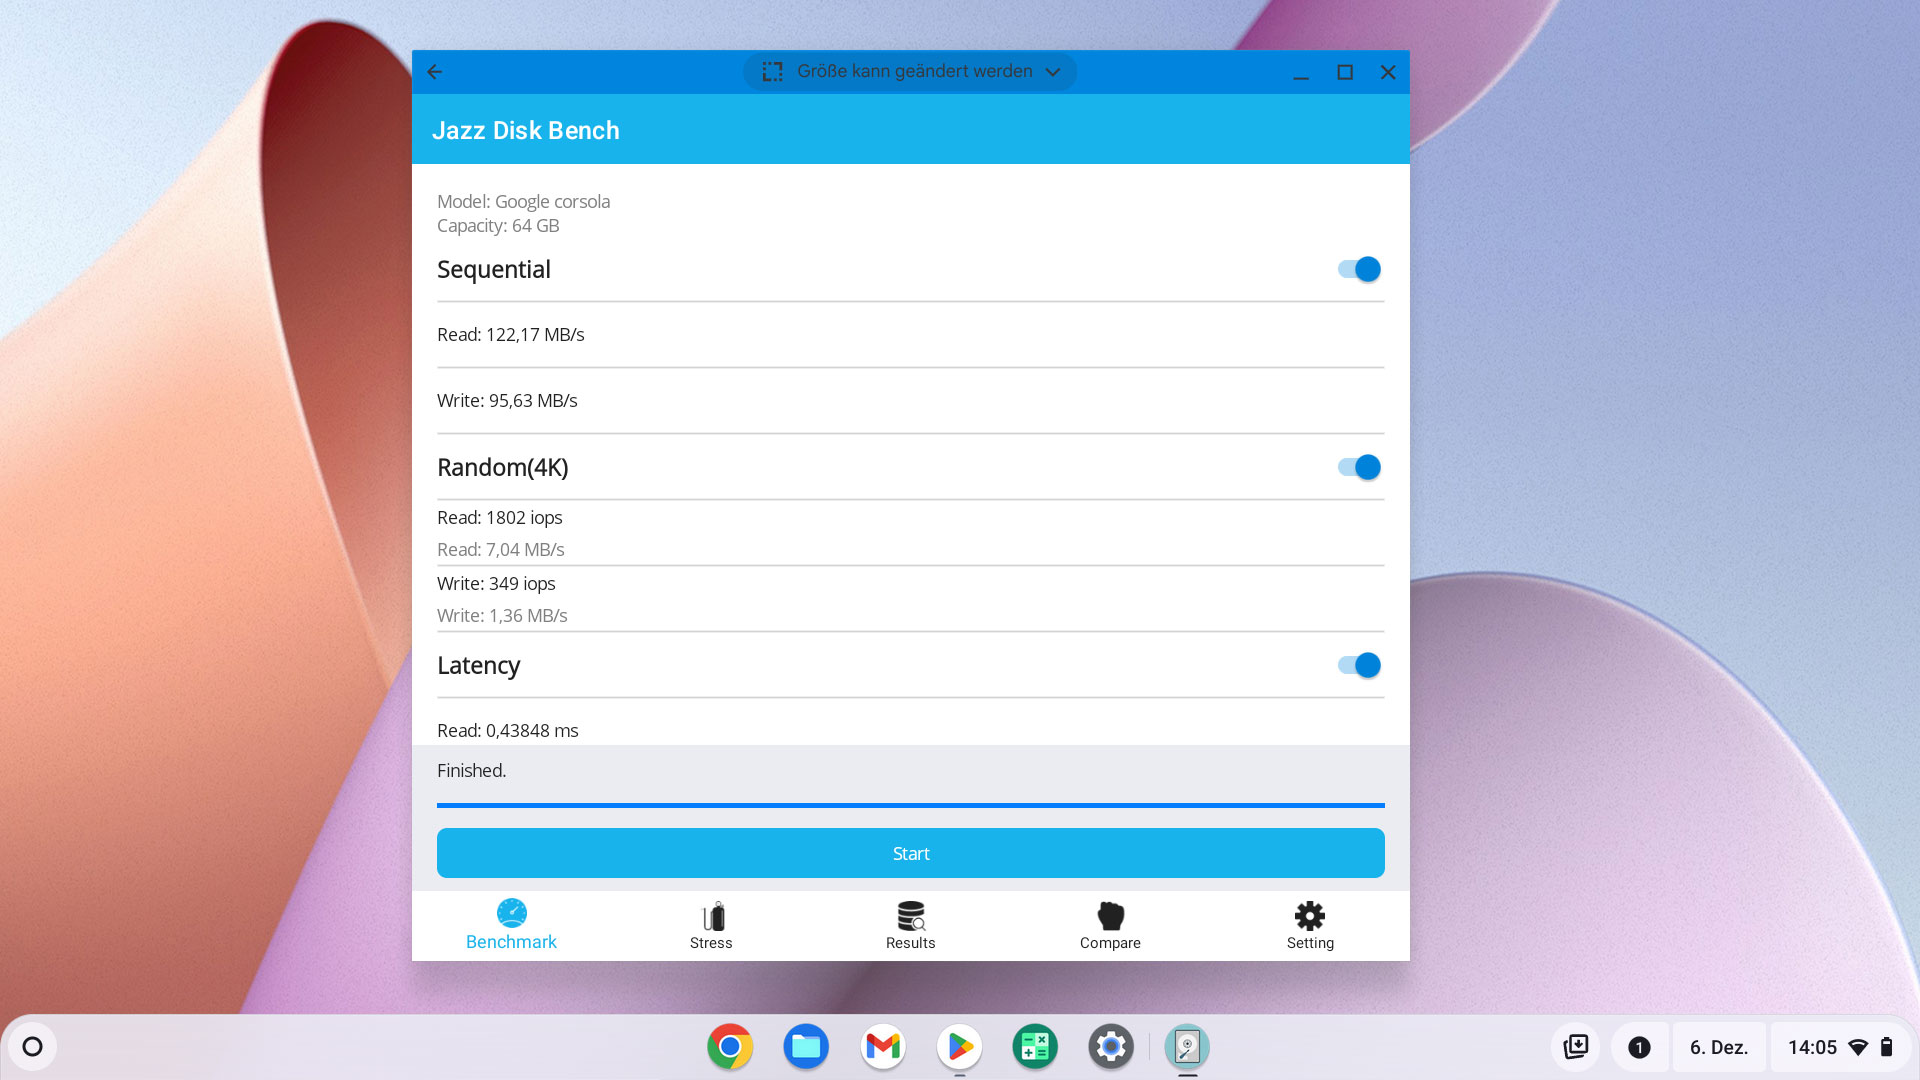Viewport: 1920px width, 1080px height.
Task: Open the 6. Dez. calendar button
Action: [1719, 1047]
